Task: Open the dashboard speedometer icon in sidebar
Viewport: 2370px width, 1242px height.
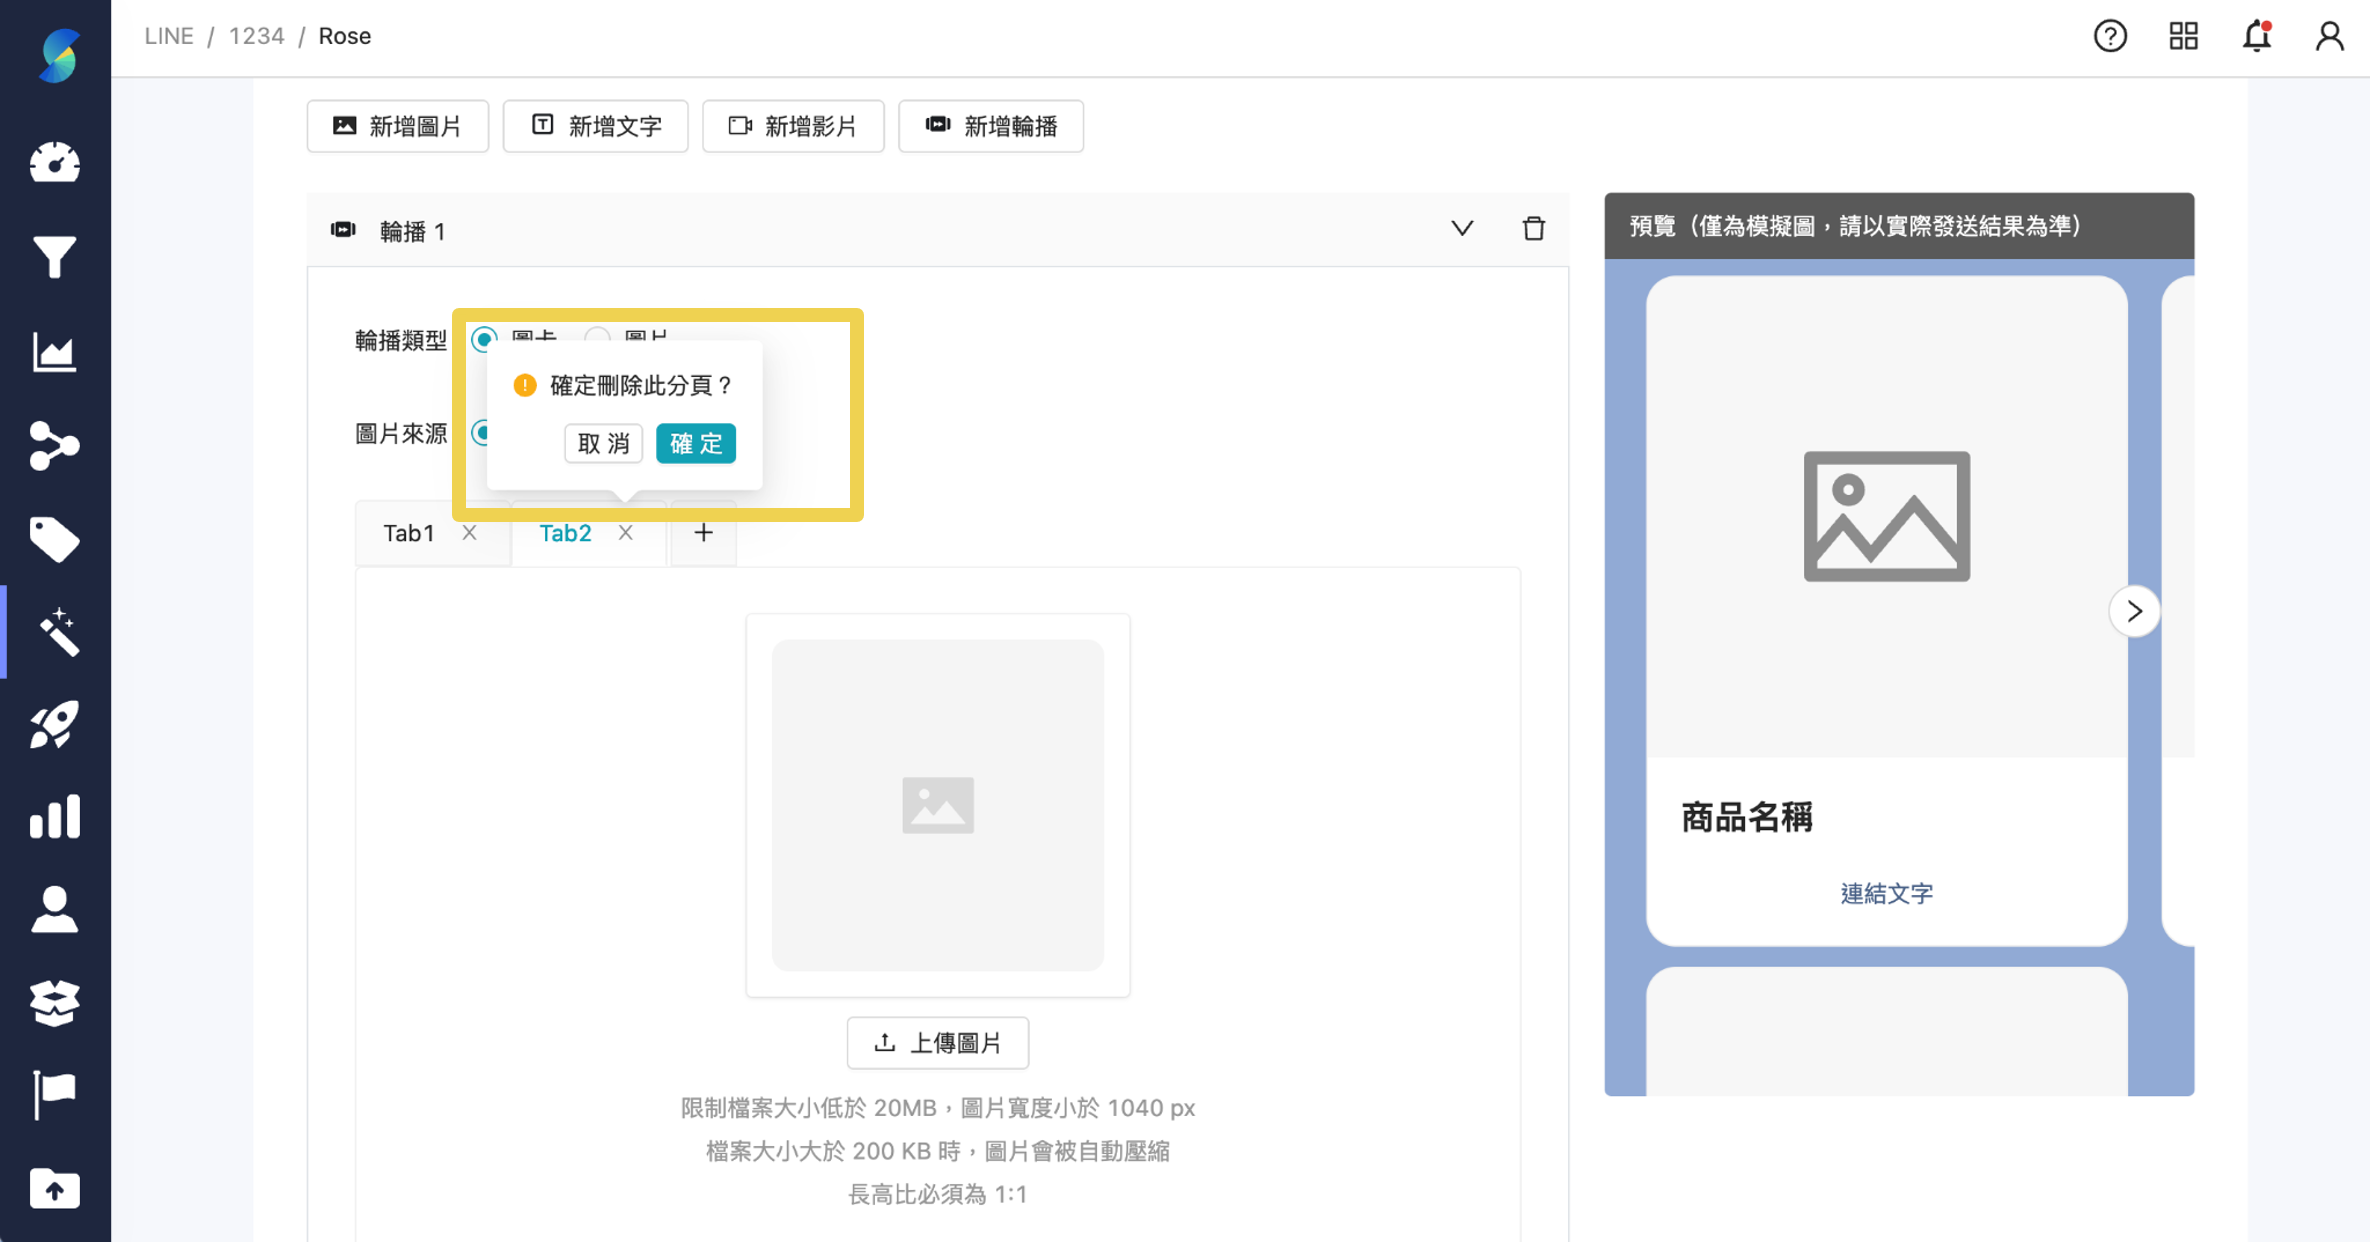Action: pos(55,163)
